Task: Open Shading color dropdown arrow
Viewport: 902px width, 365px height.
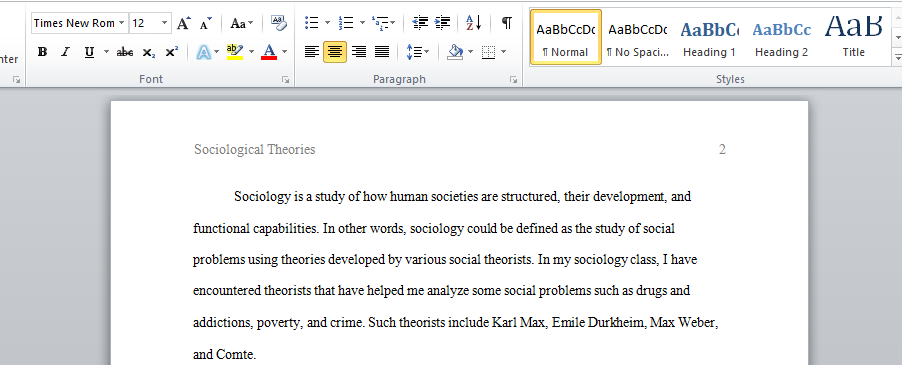Action: [x=471, y=52]
